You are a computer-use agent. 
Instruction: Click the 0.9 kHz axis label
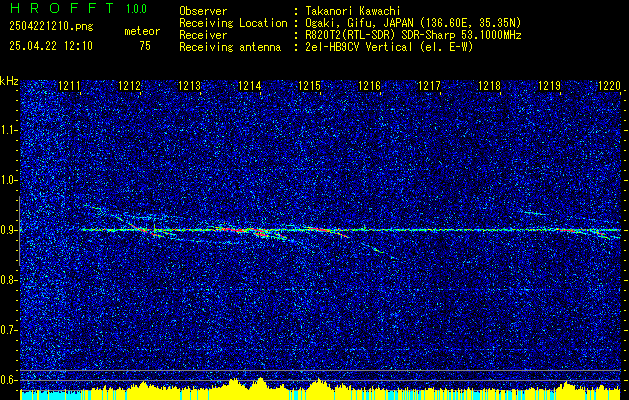9,230
